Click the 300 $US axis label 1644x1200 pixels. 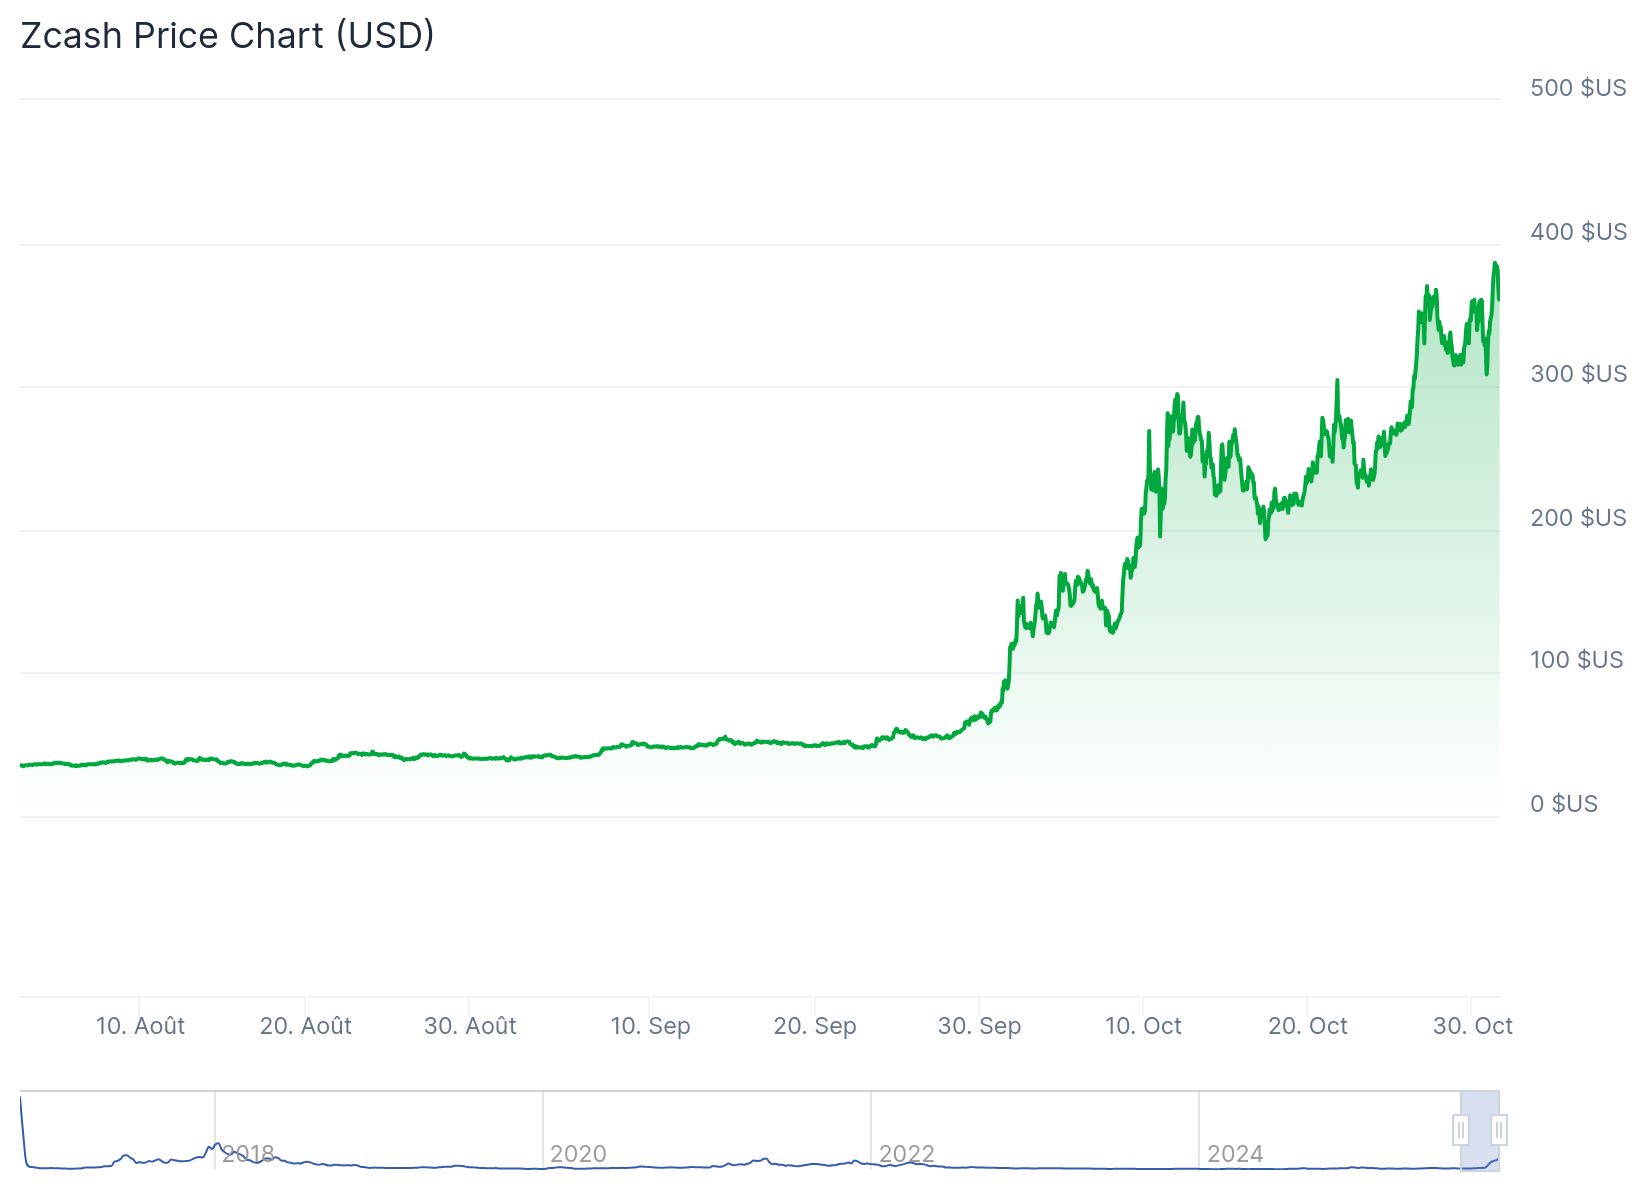coord(1578,374)
